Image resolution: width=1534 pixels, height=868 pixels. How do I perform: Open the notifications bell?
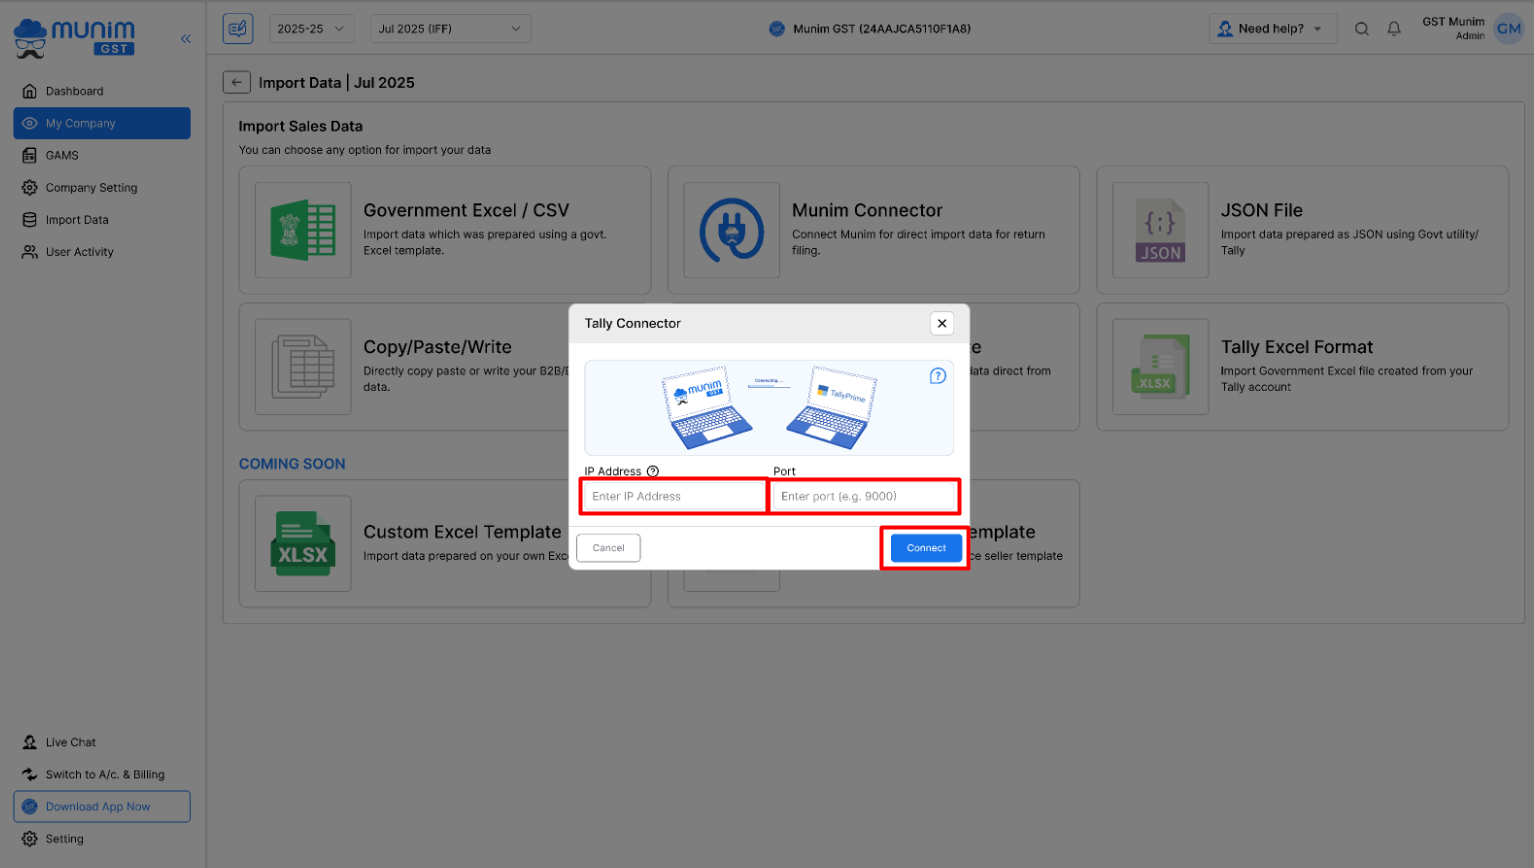point(1393,29)
